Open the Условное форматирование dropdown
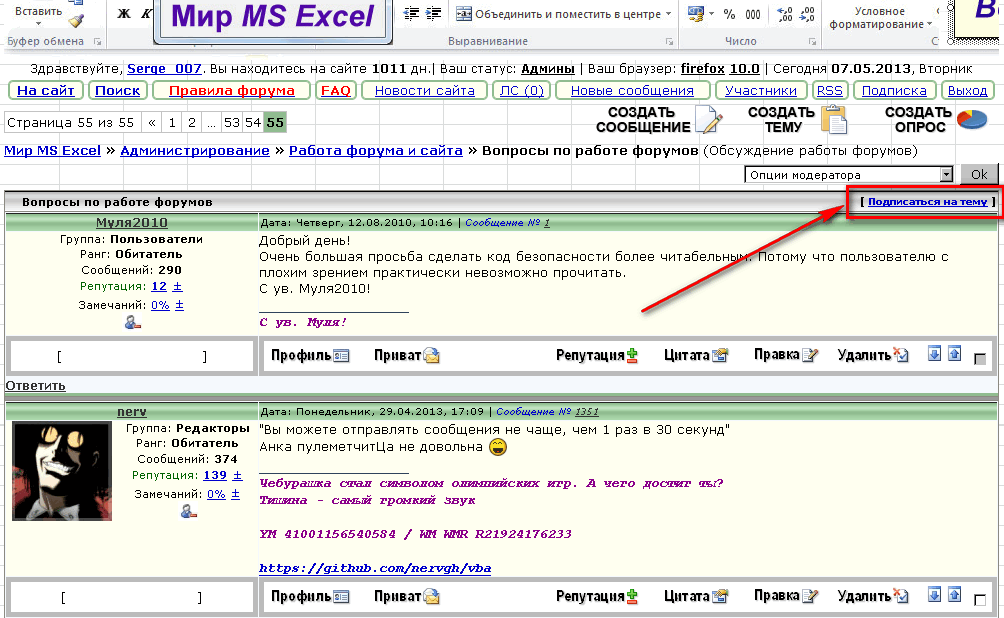 pyautogui.click(x=880, y=18)
